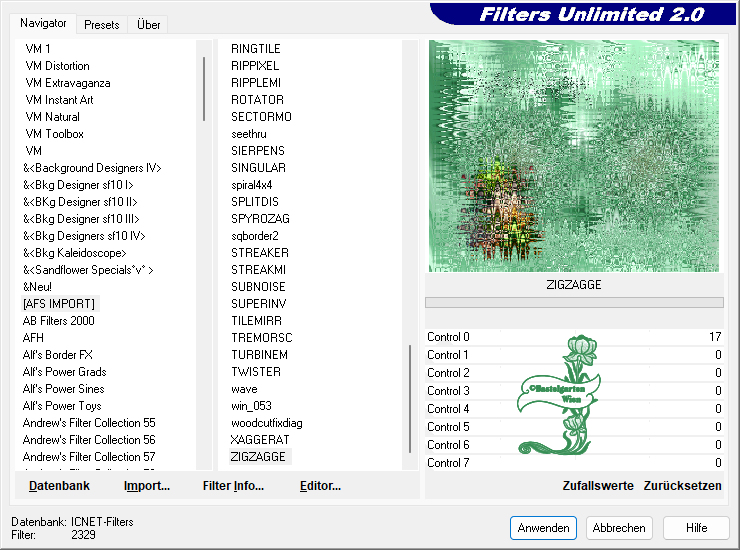The height and width of the screenshot is (550, 740).
Task: Choose the TWISTER filter
Action: click(256, 372)
